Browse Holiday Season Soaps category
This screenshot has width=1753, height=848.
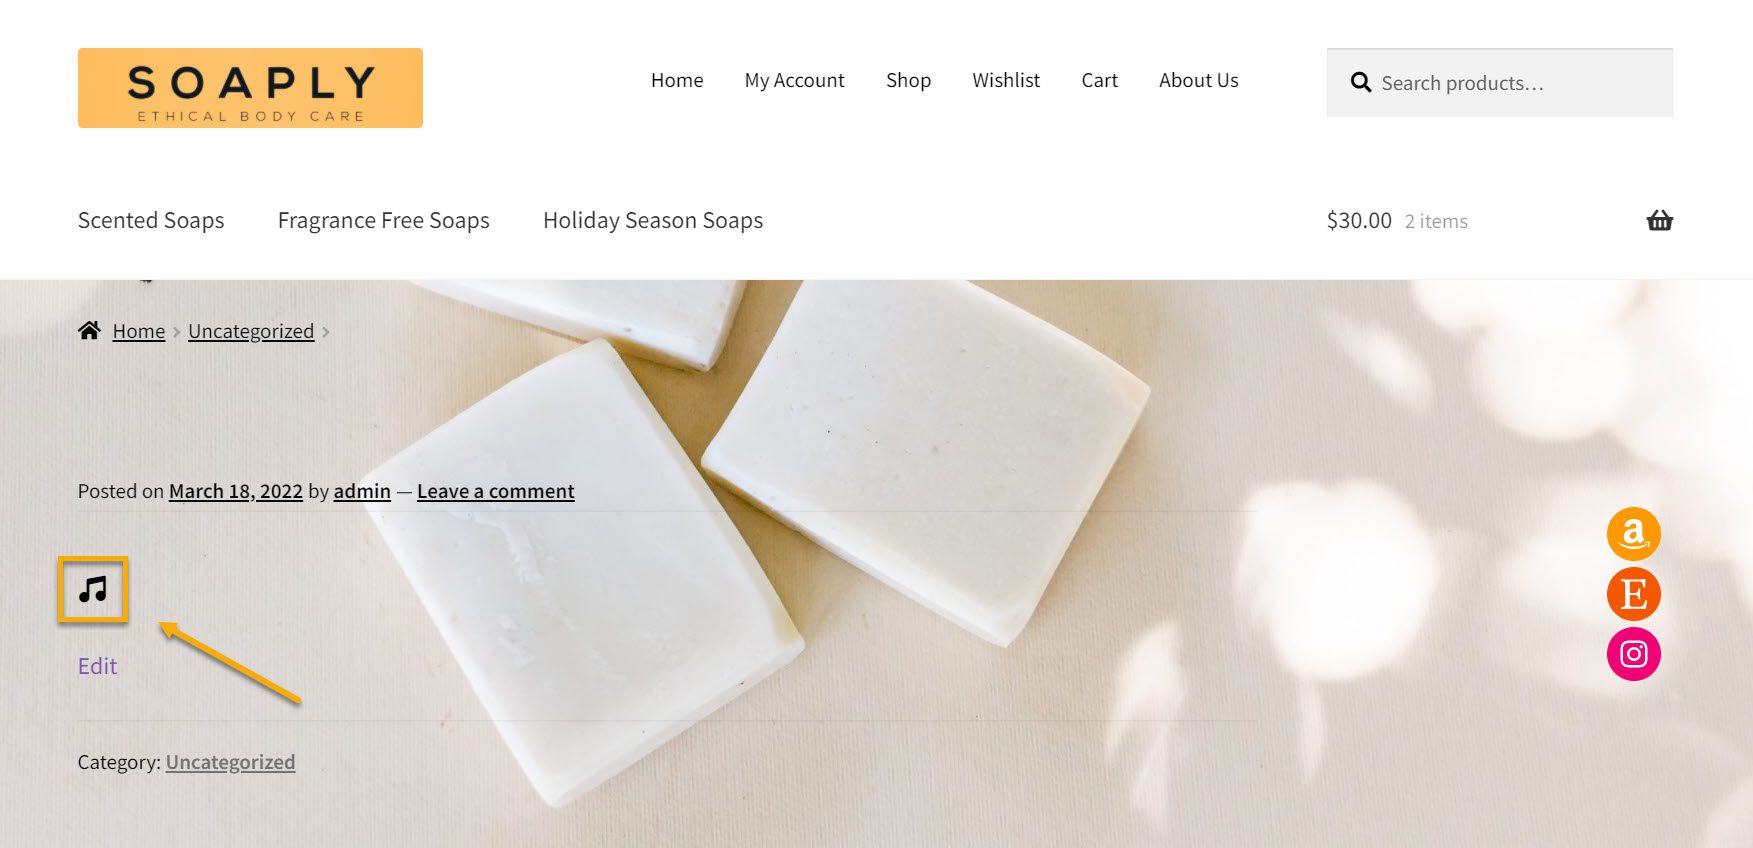[653, 220]
